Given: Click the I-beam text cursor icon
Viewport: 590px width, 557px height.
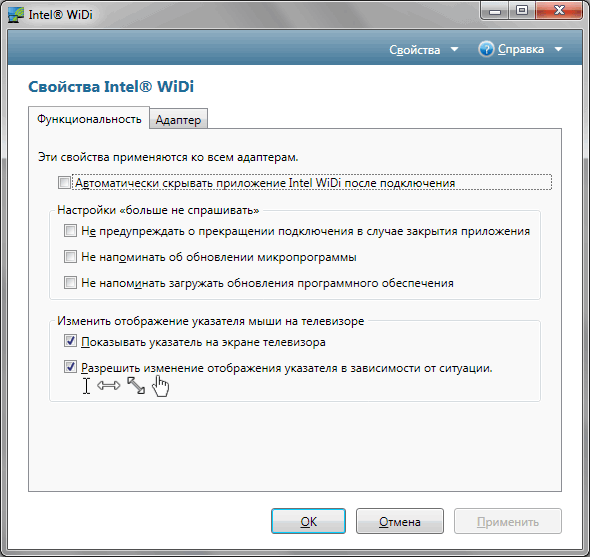Looking at the screenshot, I should click(x=87, y=386).
